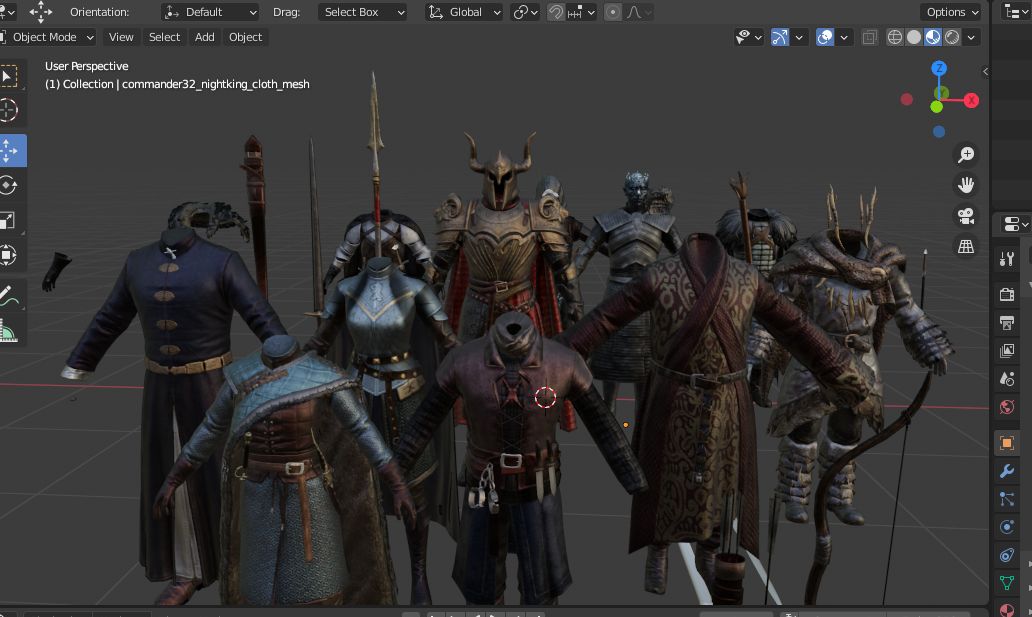Open the Object Mode dropdown

(x=46, y=38)
